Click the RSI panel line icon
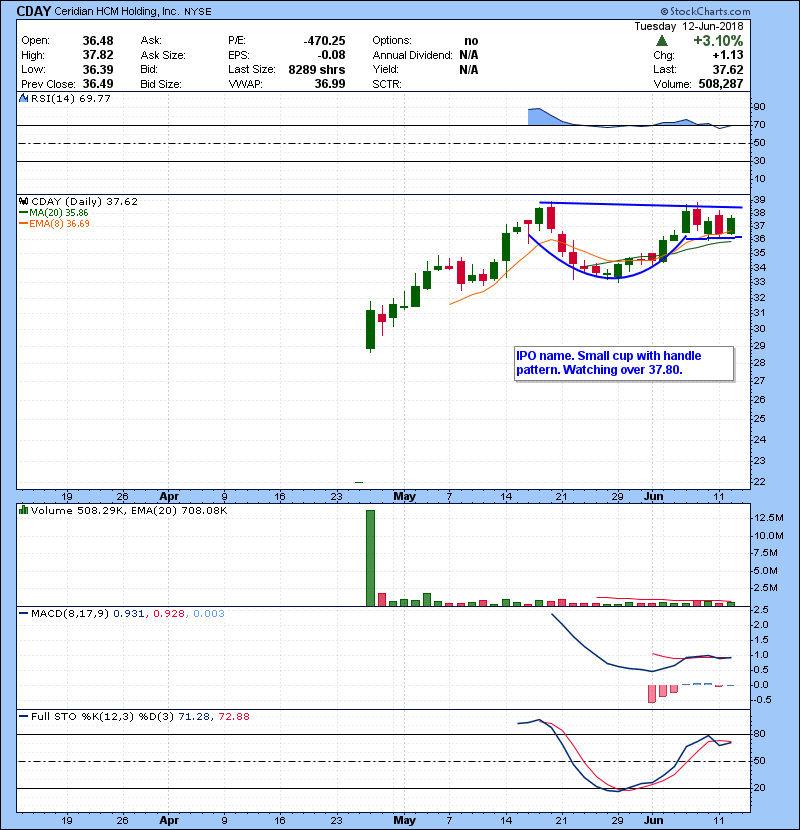 [x=24, y=98]
